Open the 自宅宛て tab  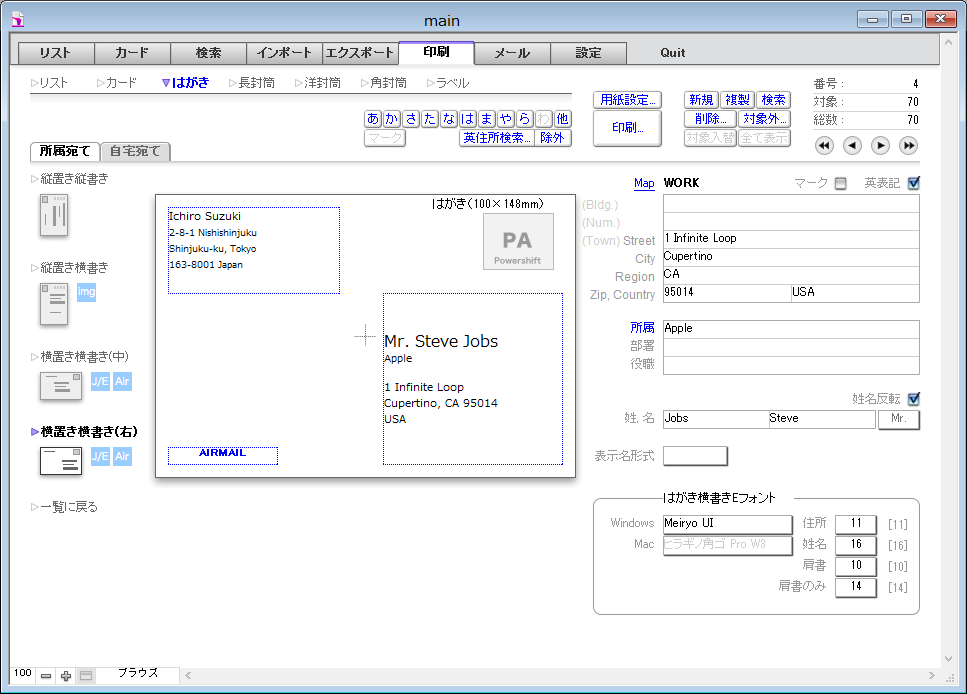coord(136,152)
